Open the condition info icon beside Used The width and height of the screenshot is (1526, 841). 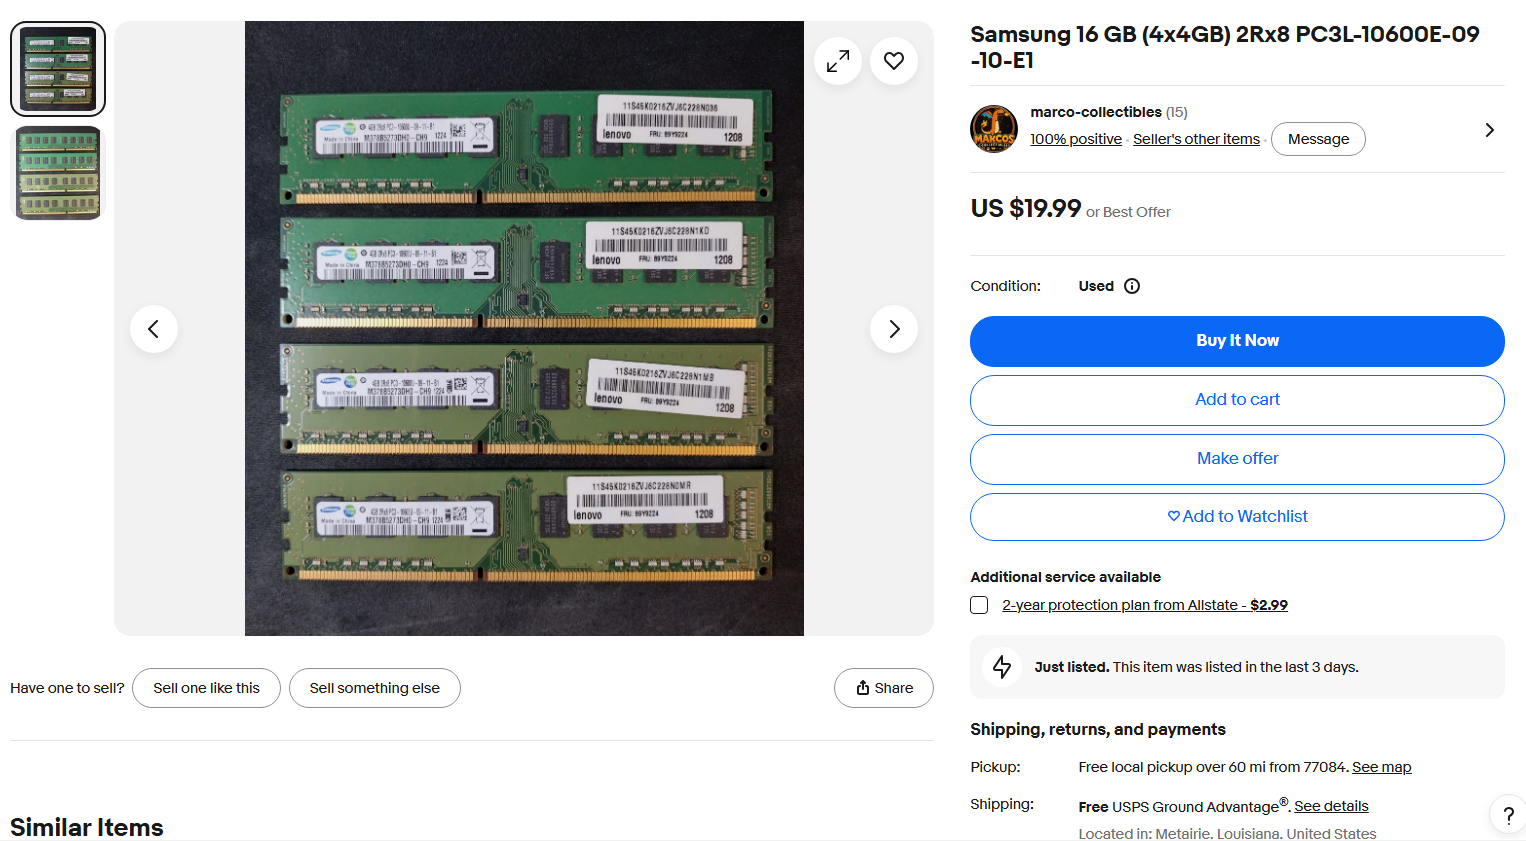pos(1132,286)
